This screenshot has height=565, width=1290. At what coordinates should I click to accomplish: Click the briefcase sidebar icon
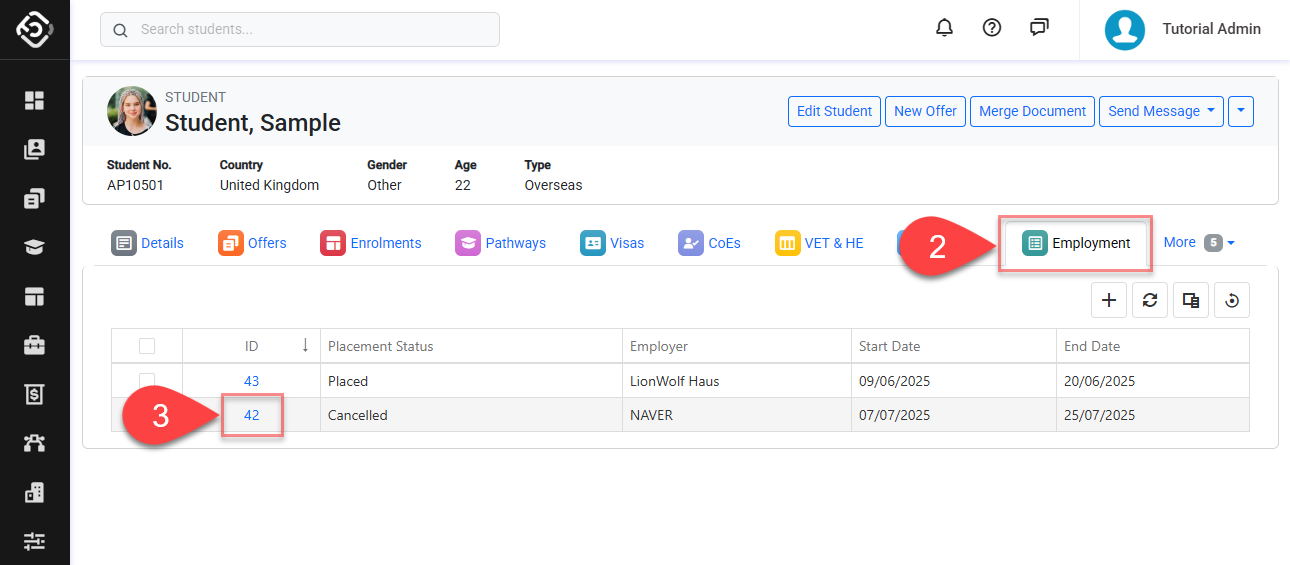(x=35, y=345)
